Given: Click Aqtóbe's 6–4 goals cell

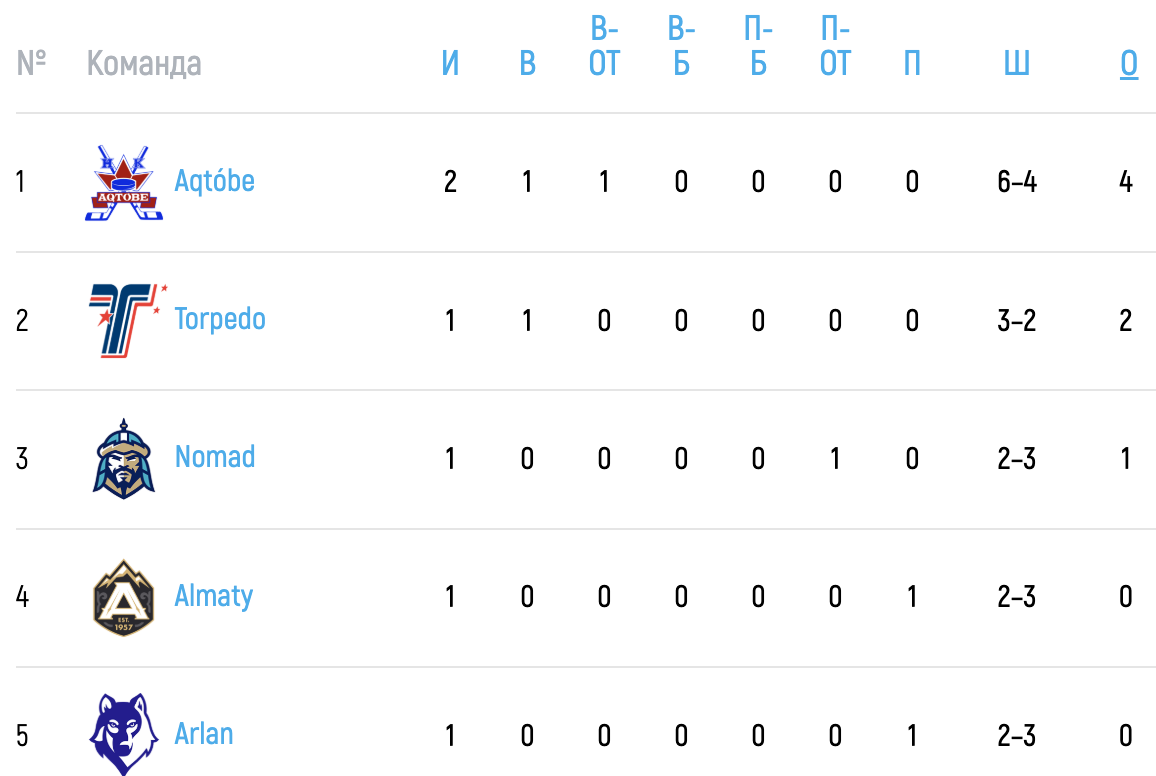Looking at the screenshot, I should click(1017, 182).
